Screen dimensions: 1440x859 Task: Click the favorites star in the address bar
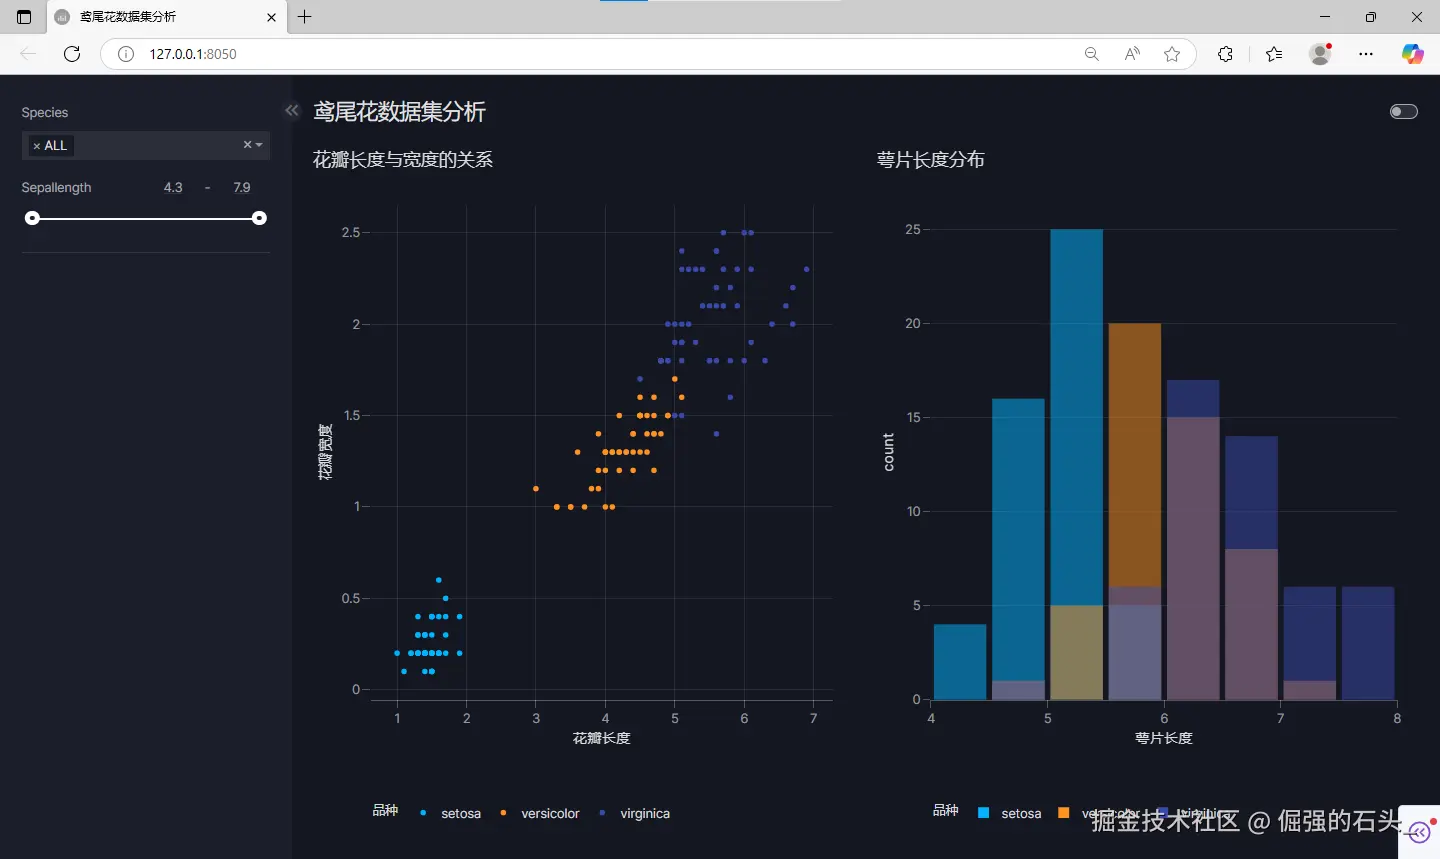click(1171, 54)
